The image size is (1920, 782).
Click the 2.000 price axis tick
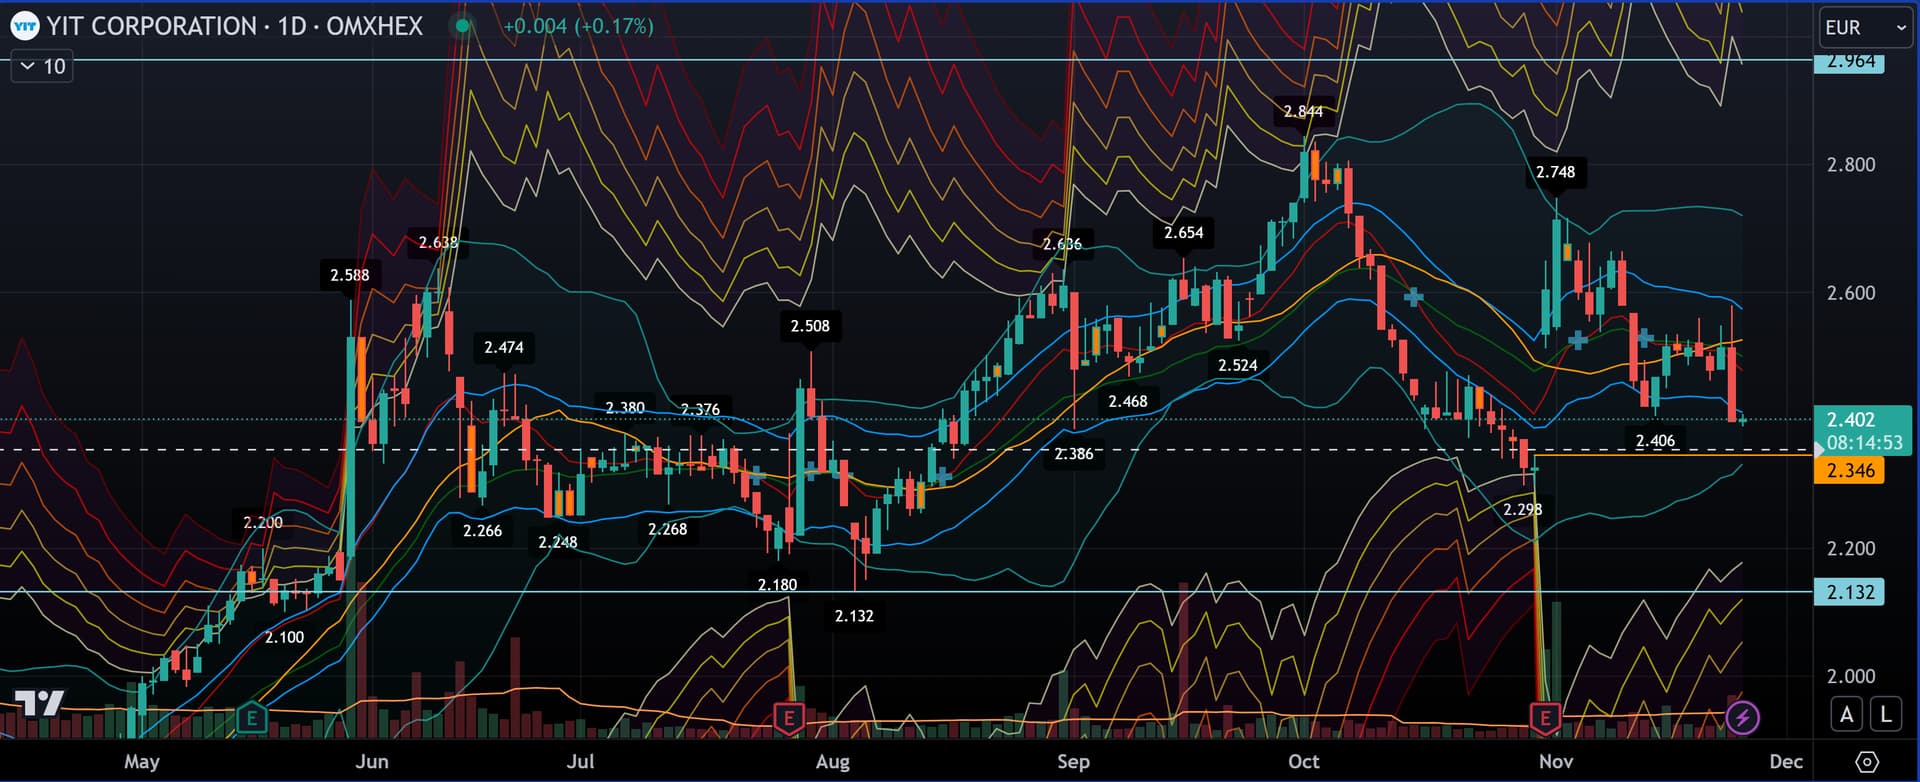(x=1851, y=677)
